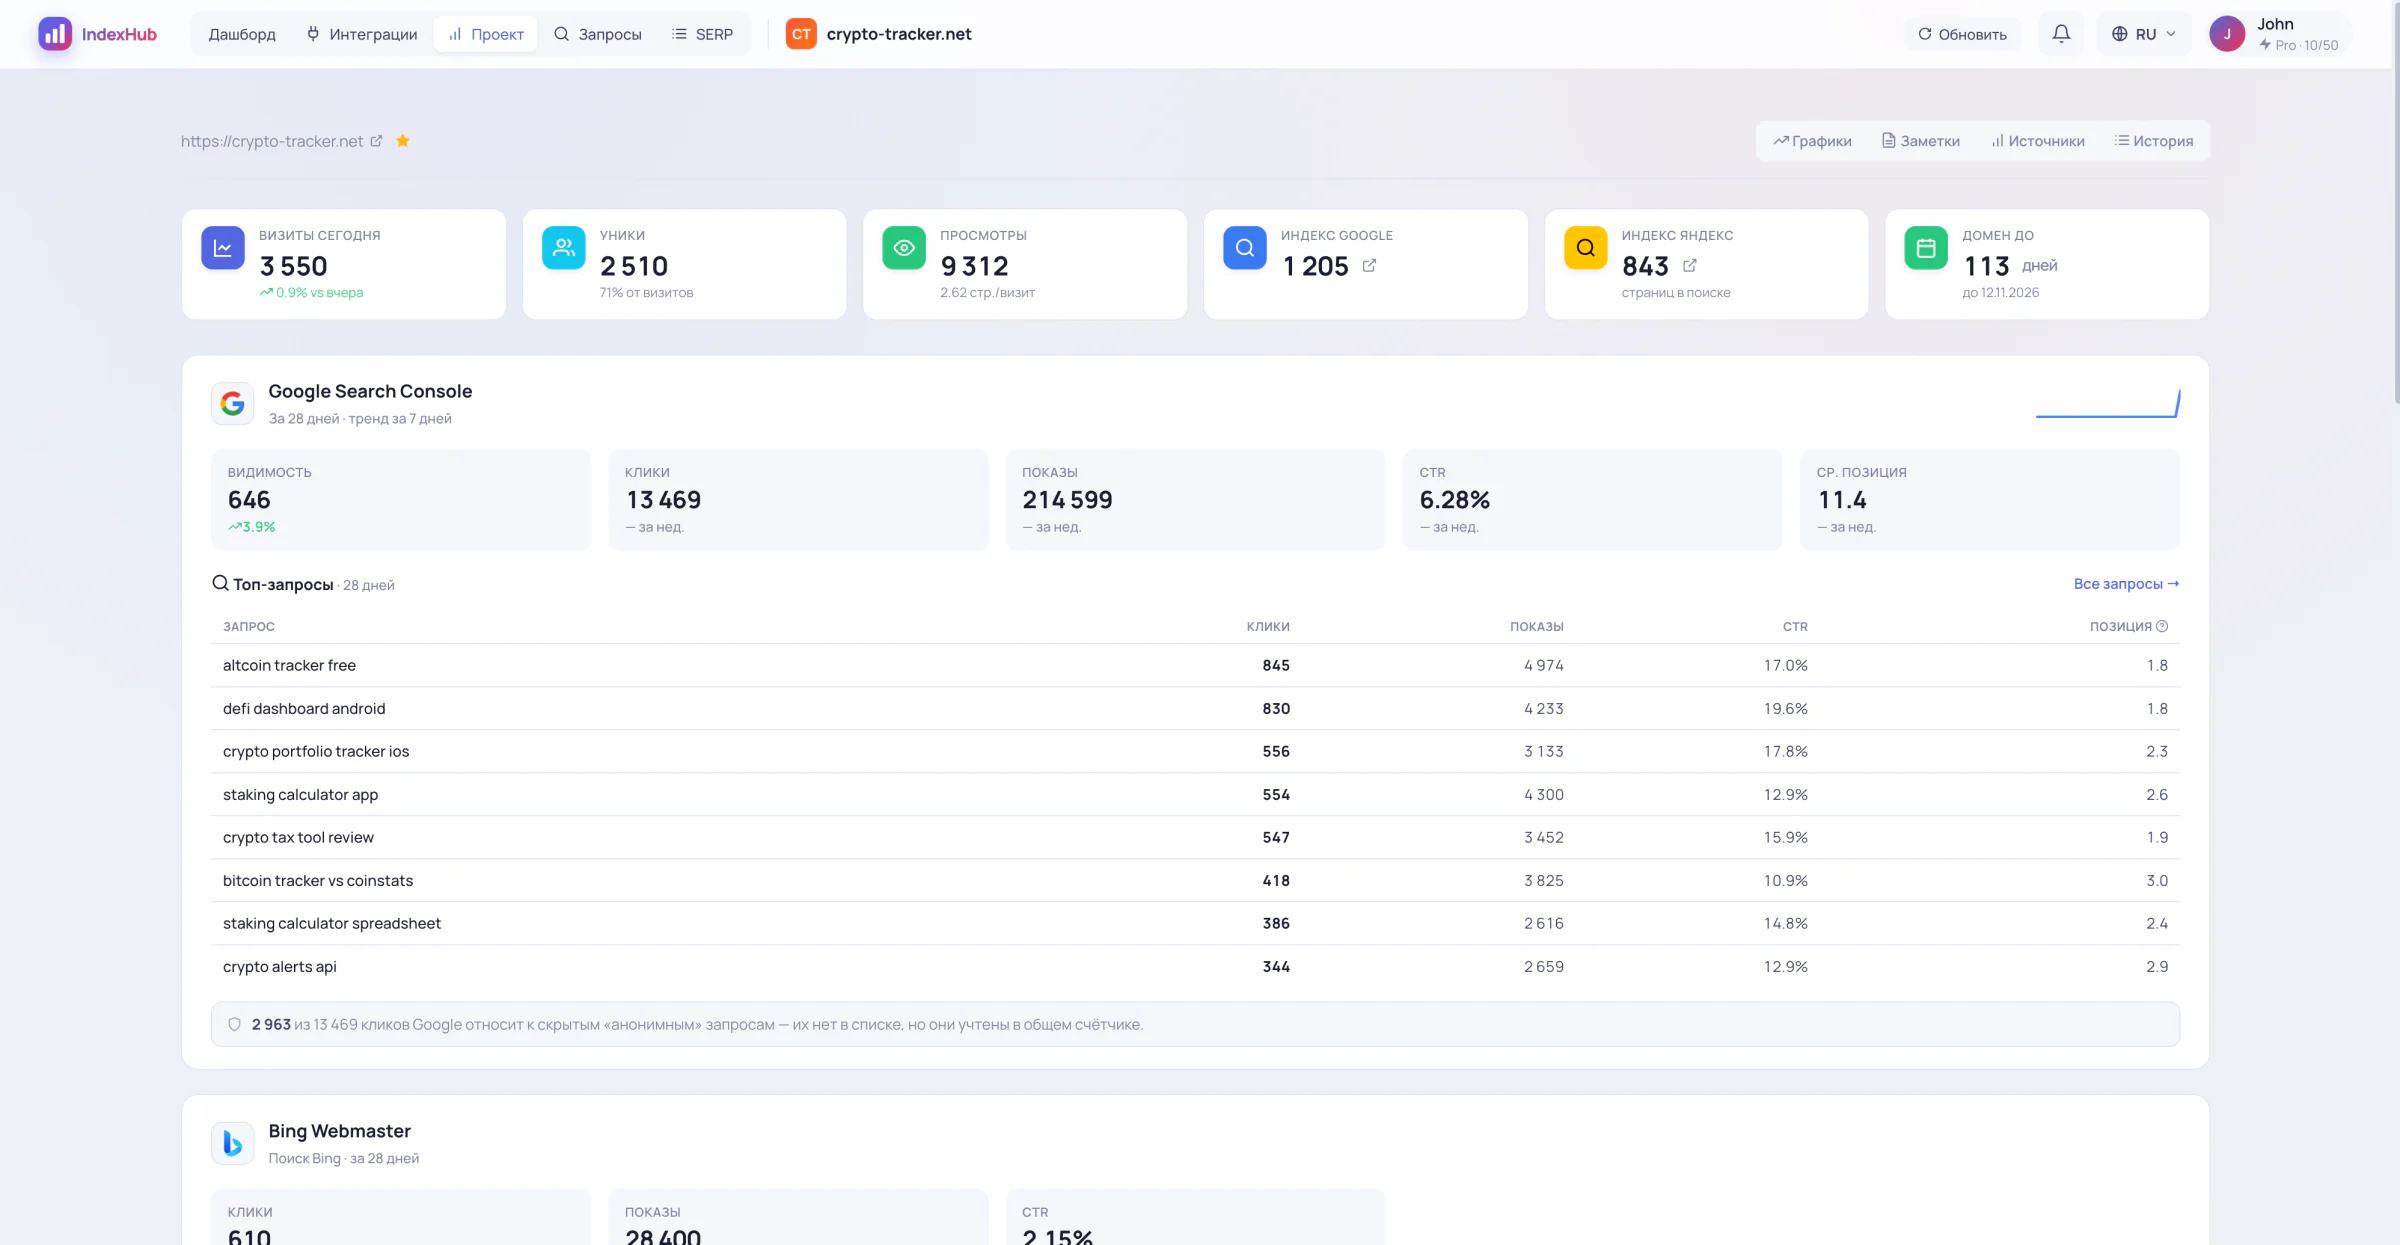Viewport: 2400px width, 1245px height.
Task: Click the Обновить refresh button
Action: [1962, 34]
